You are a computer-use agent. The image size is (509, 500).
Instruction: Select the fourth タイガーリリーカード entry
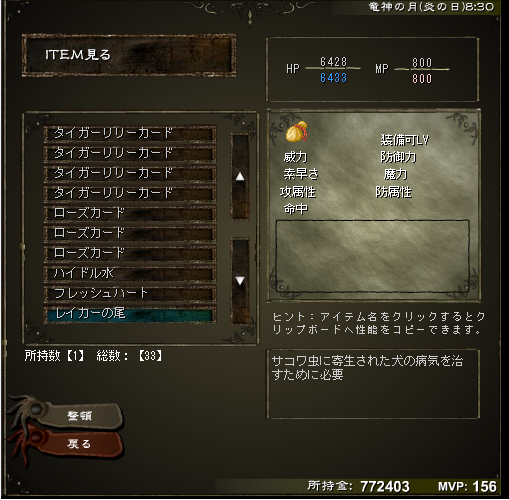(130, 193)
